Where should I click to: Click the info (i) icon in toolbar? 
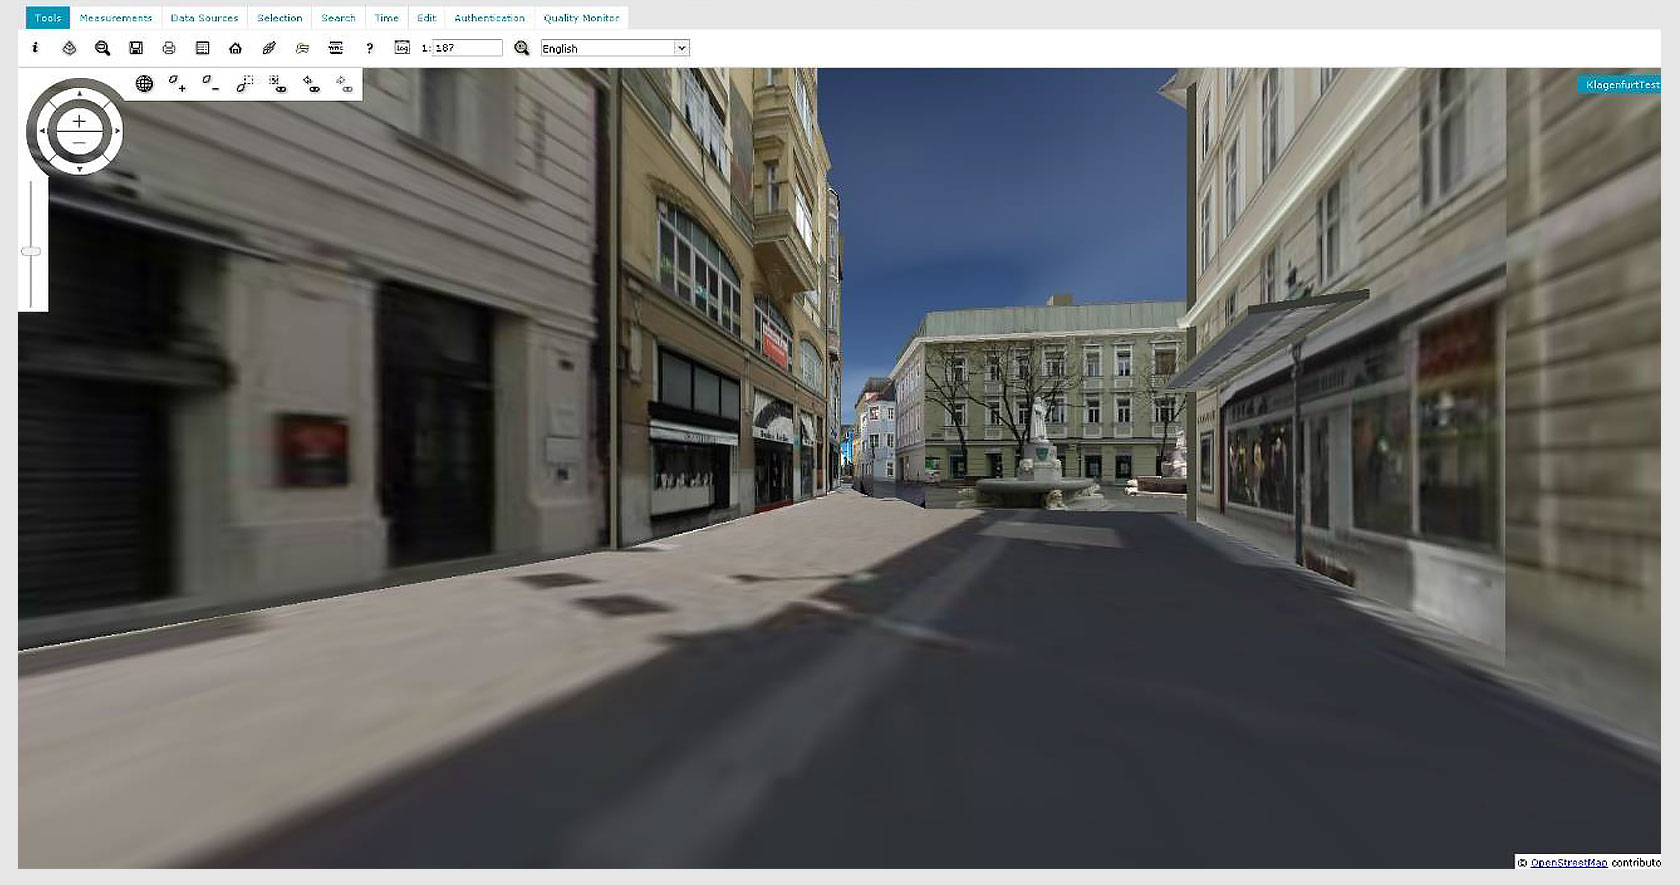coord(36,48)
